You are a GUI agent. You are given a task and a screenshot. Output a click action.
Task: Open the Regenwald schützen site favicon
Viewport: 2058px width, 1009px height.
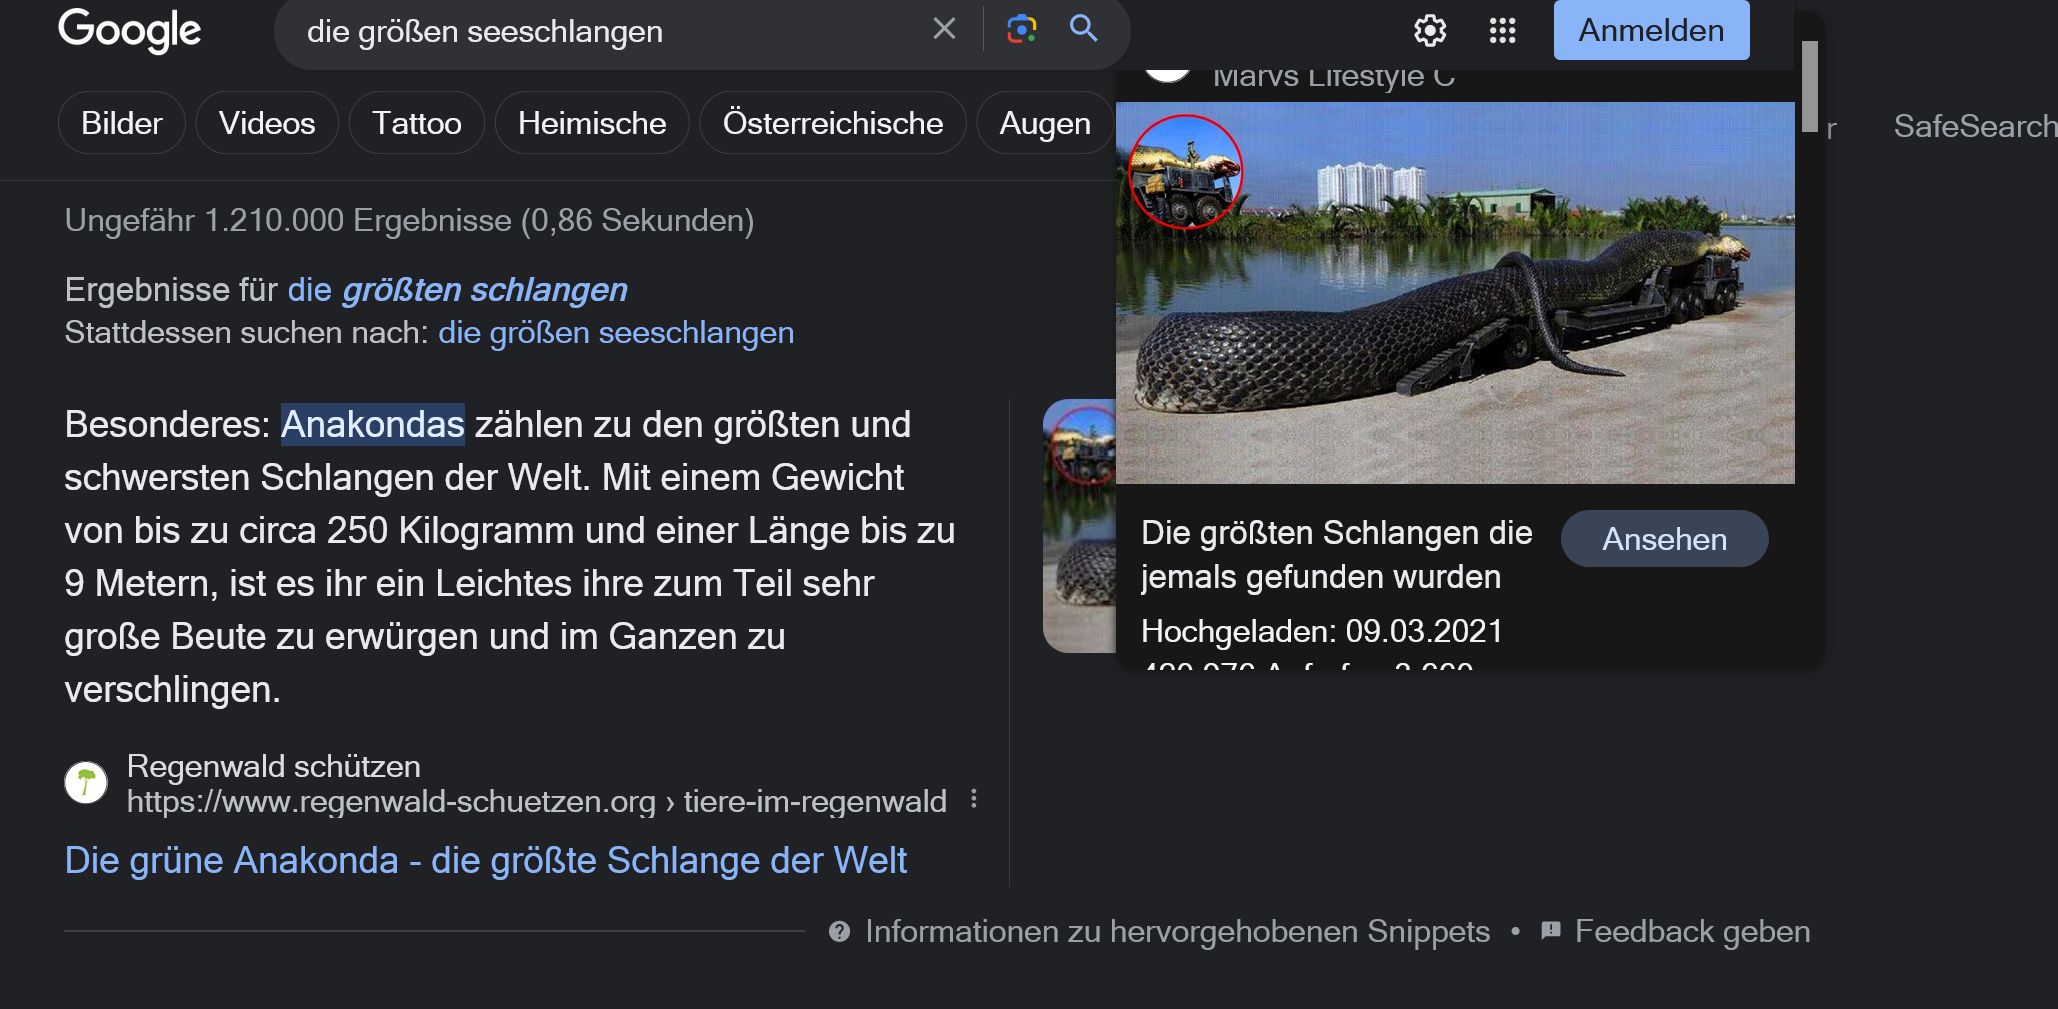pyautogui.click(x=86, y=782)
